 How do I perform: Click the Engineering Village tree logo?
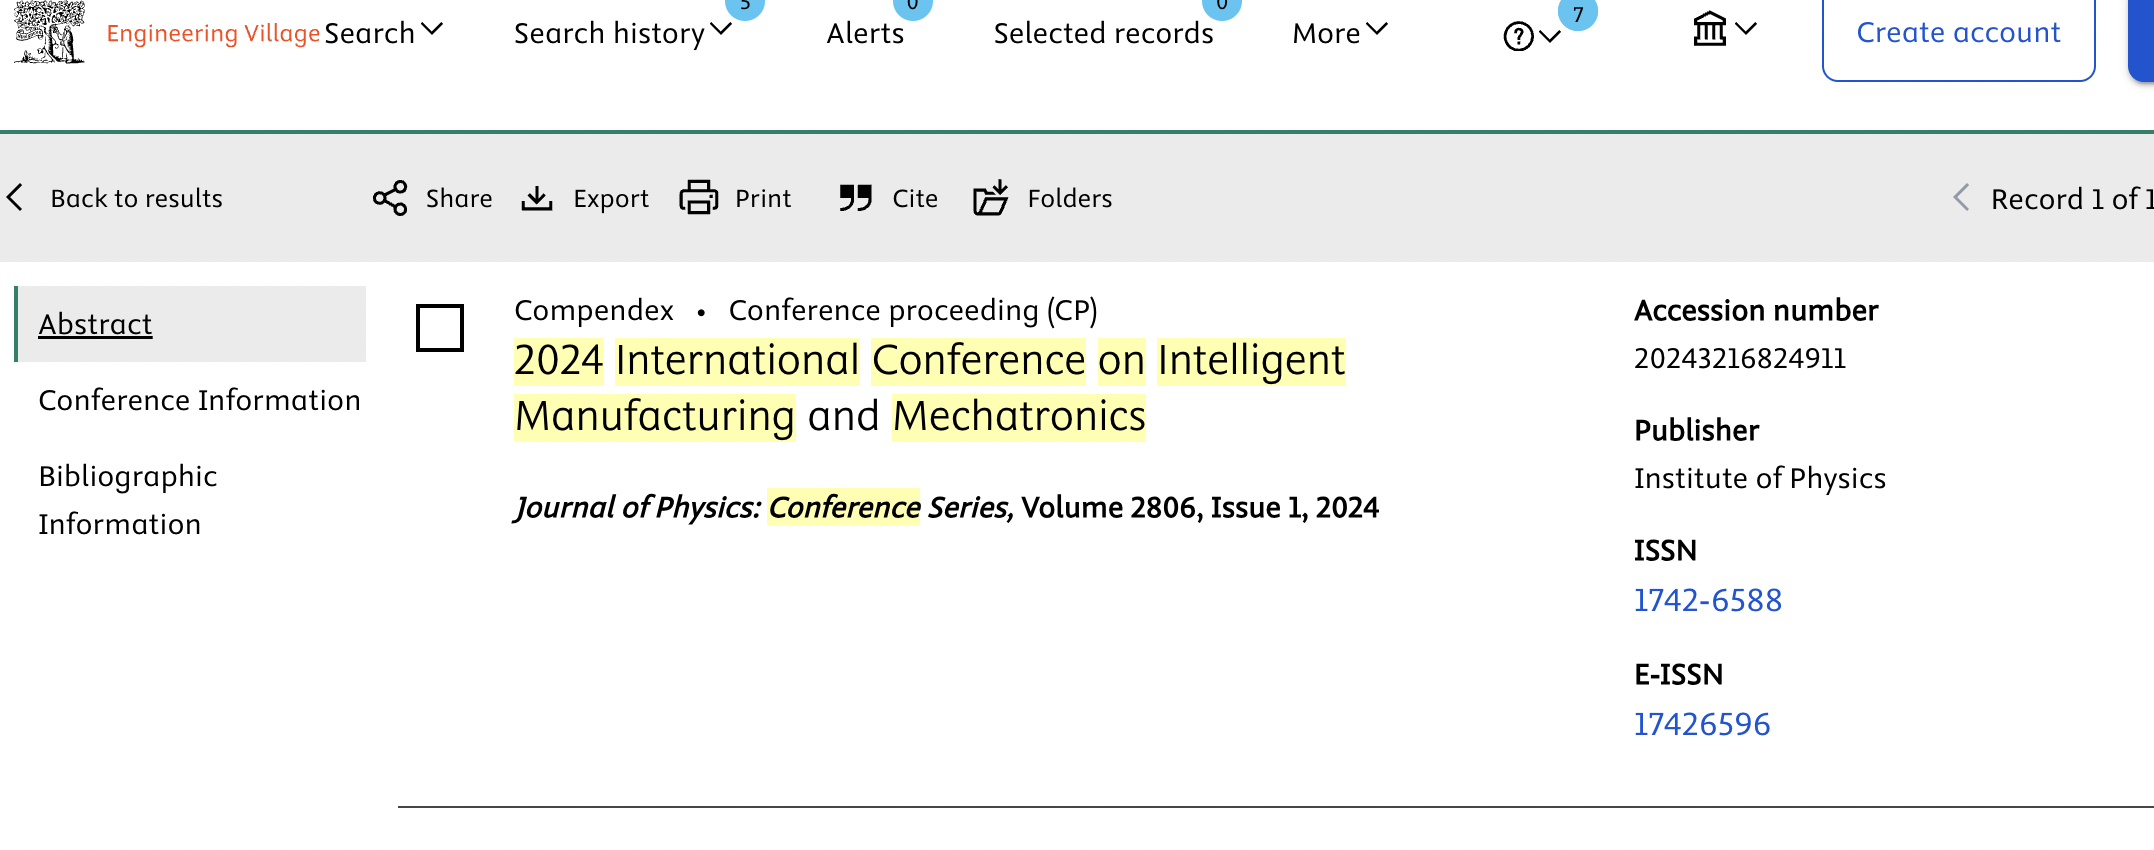[x=49, y=32]
